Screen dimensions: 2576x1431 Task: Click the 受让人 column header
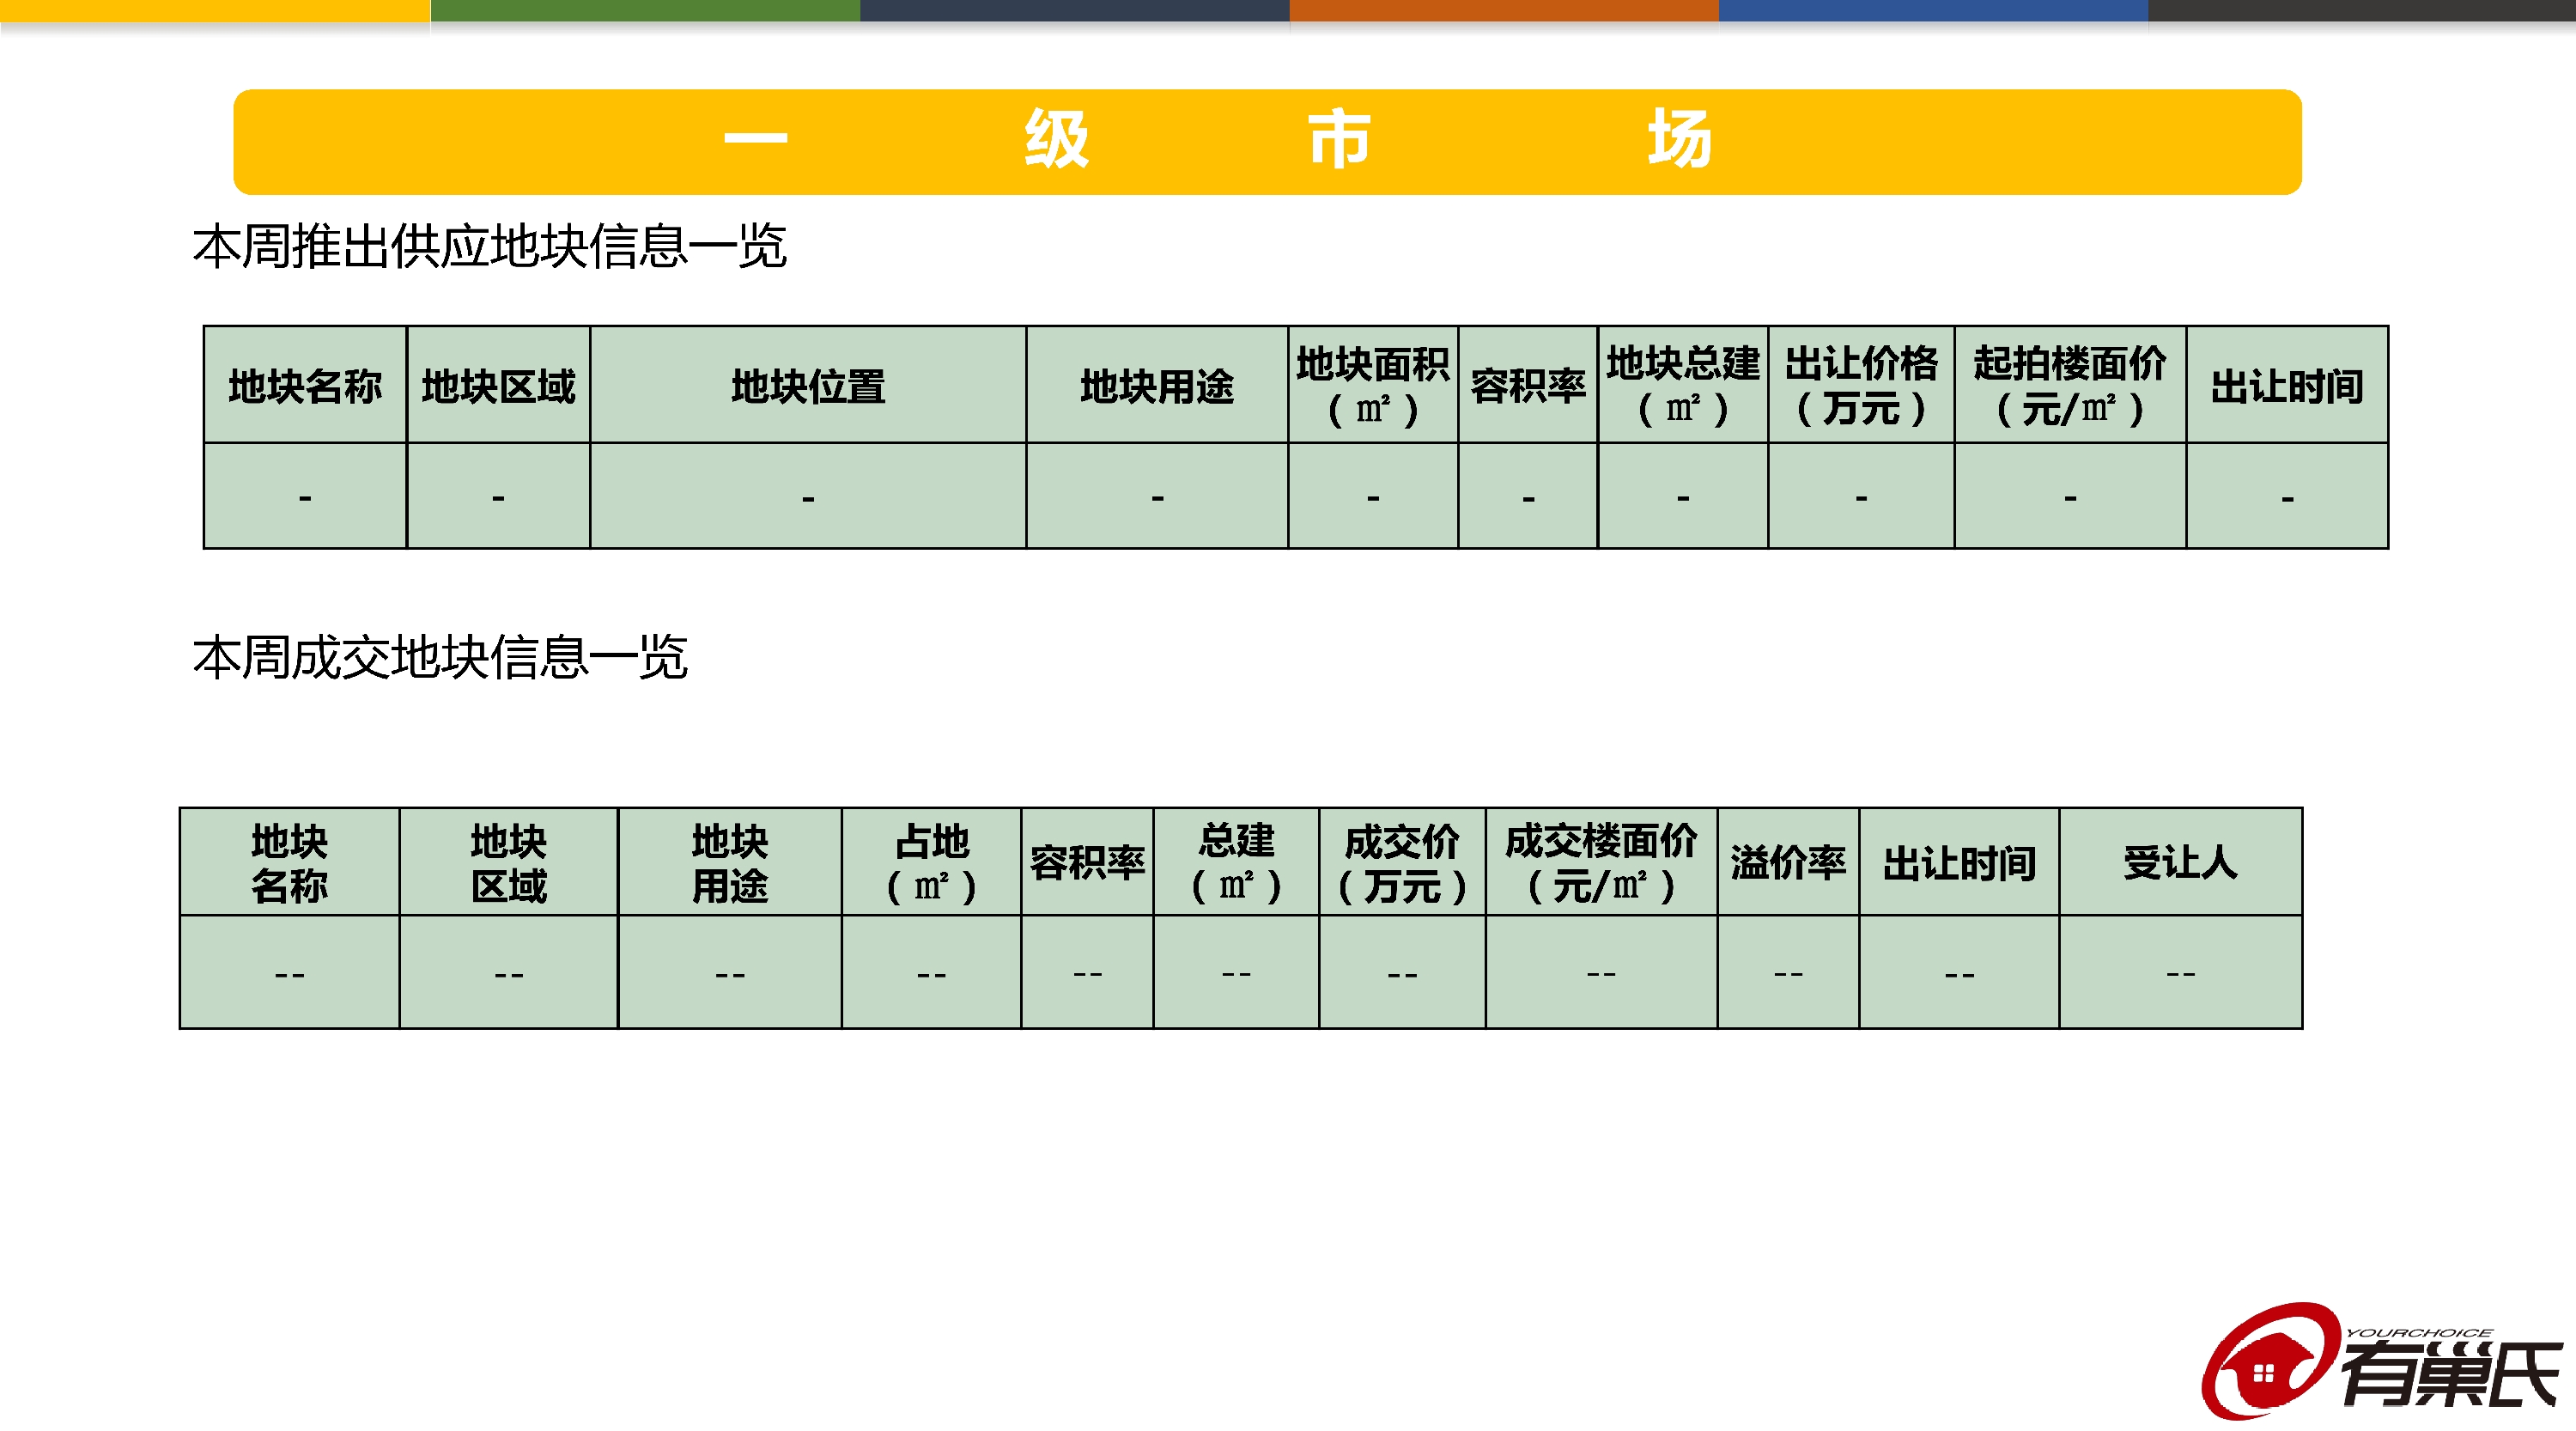[x=2180, y=862]
